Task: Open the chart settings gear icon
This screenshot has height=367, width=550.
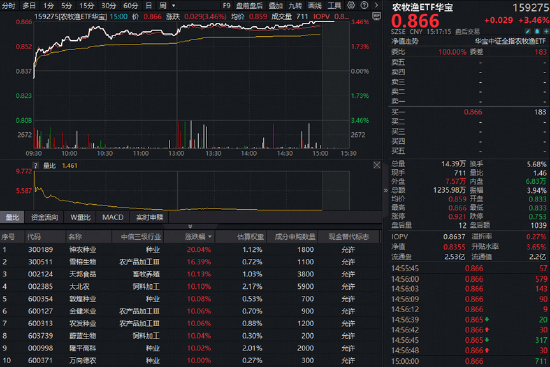Action: (351, 5)
